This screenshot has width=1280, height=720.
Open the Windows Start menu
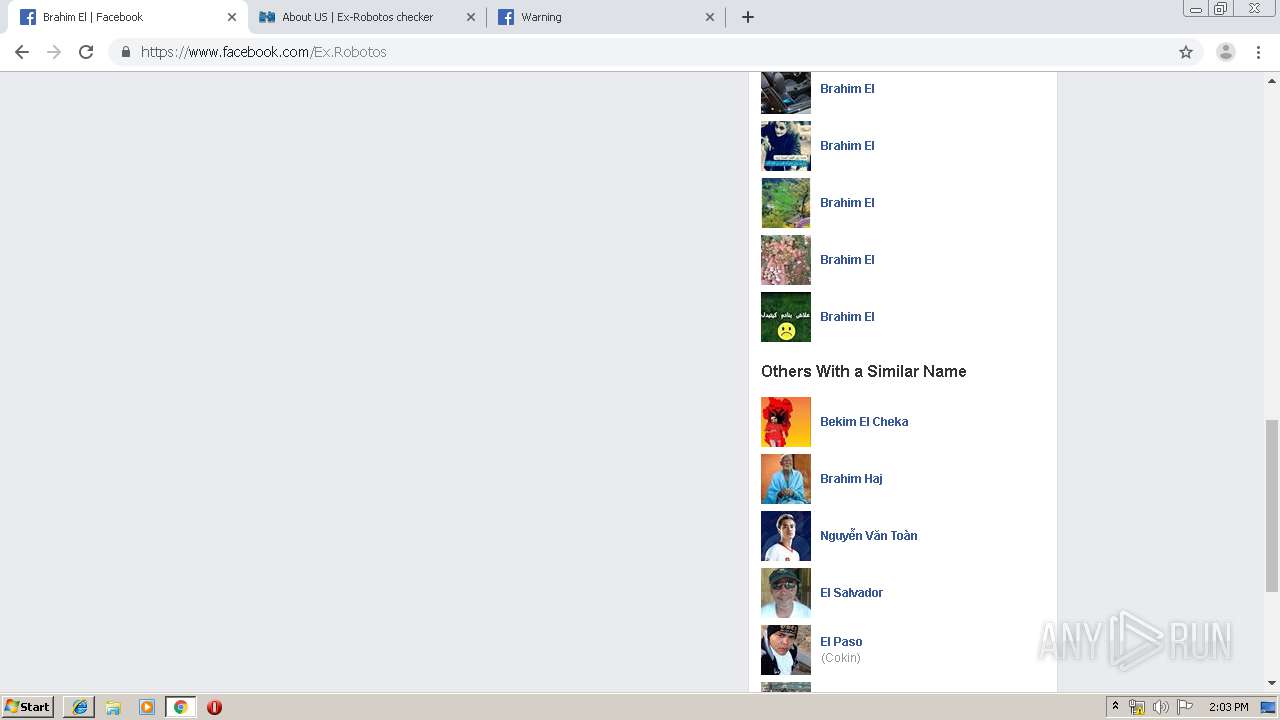point(27,707)
